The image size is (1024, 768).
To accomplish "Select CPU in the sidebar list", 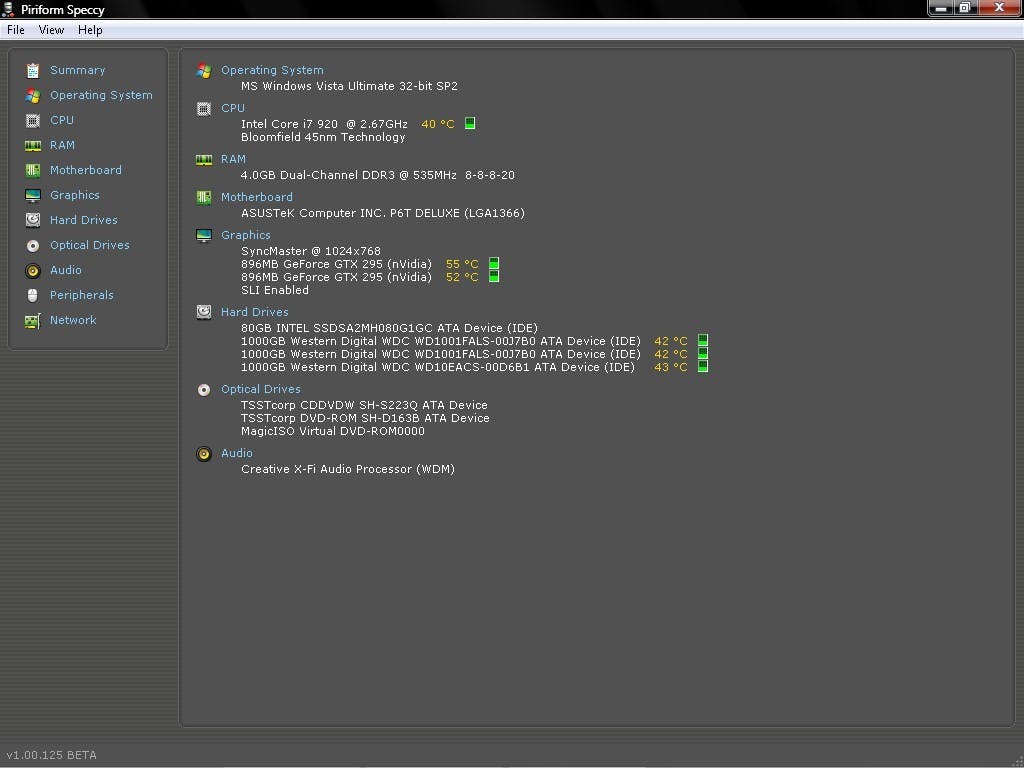I will point(61,120).
